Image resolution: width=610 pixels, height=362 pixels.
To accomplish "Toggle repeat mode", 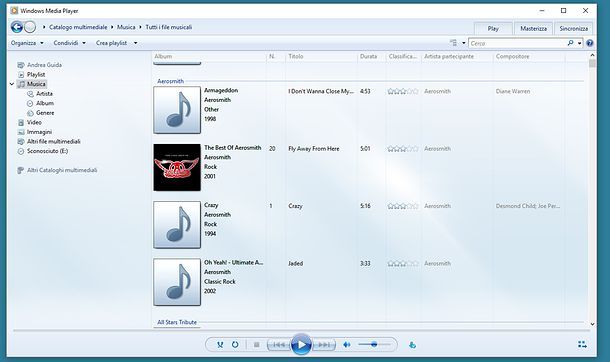I will pos(235,345).
